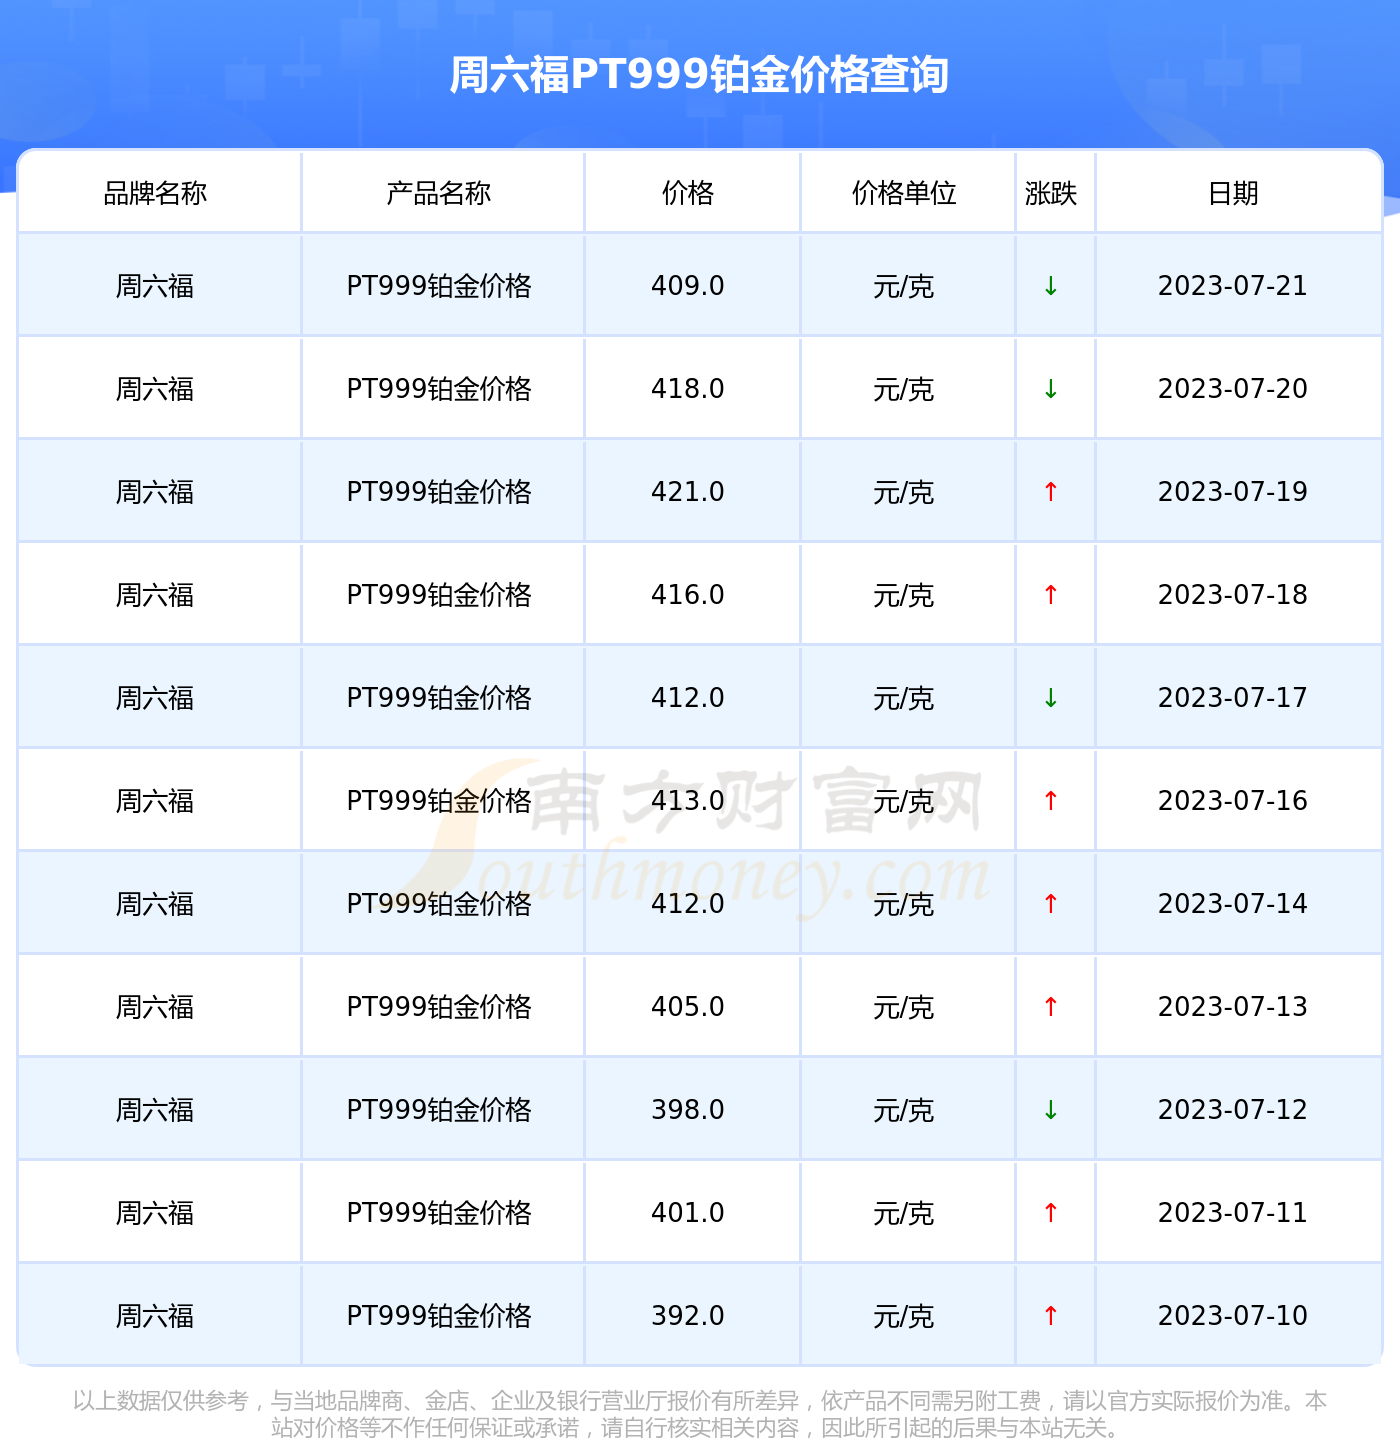Click the date 2023-07-12

pyautogui.click(x=1233, y=1110)
